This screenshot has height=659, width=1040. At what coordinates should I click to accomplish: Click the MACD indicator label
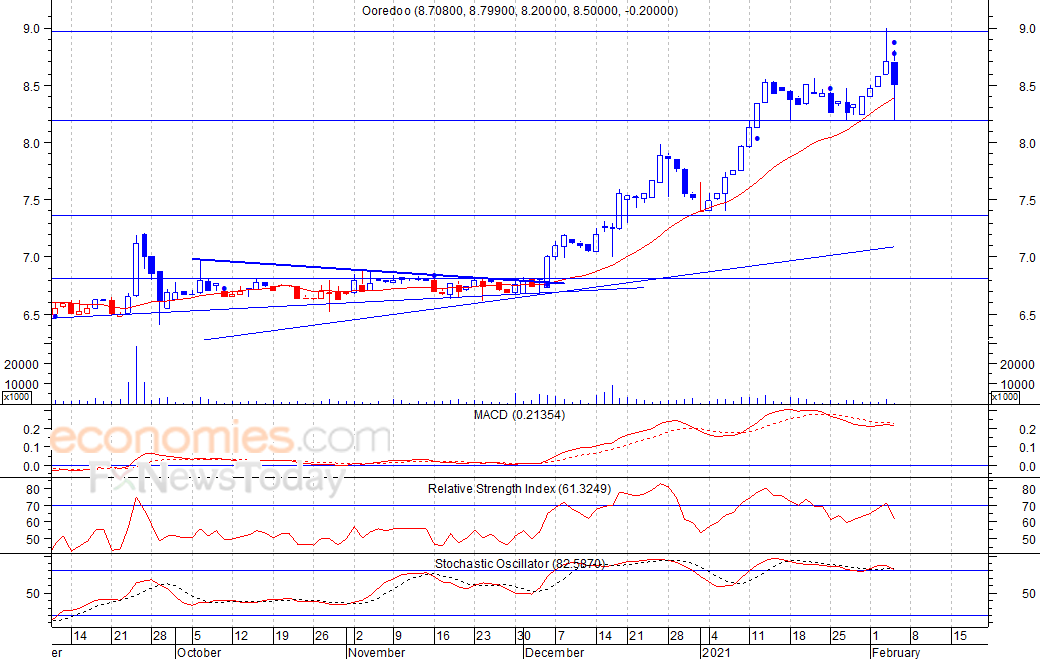pos(519,414)
